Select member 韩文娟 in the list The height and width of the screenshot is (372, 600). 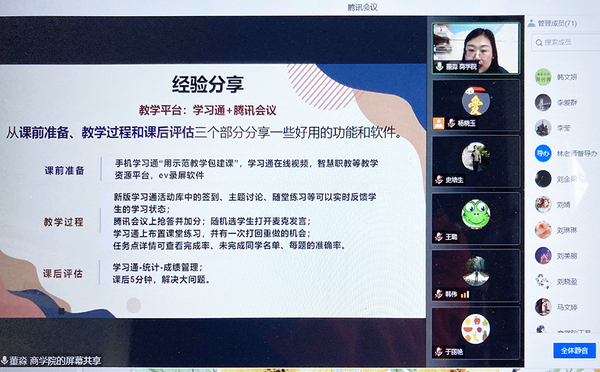pyautogui.click(x=566, y=77)
